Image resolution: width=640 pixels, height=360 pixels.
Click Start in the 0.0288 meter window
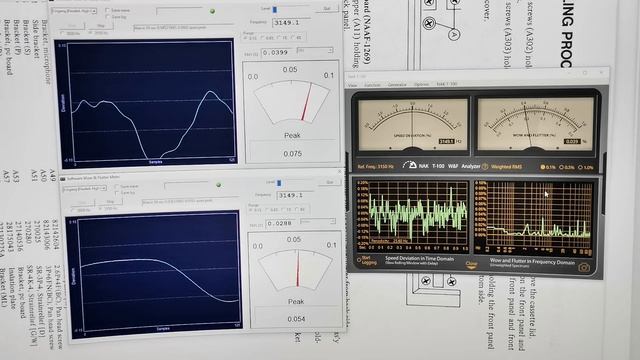[82, 202]
